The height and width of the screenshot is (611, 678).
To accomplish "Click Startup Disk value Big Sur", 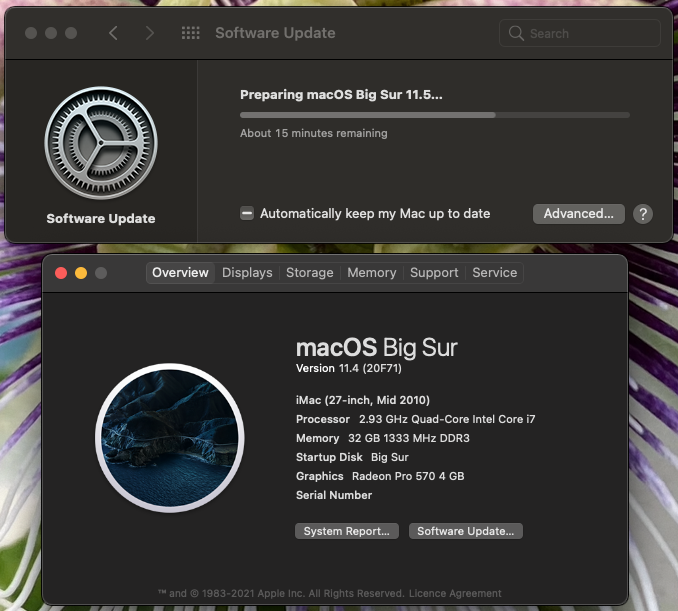I will click(x=390, y=457).
